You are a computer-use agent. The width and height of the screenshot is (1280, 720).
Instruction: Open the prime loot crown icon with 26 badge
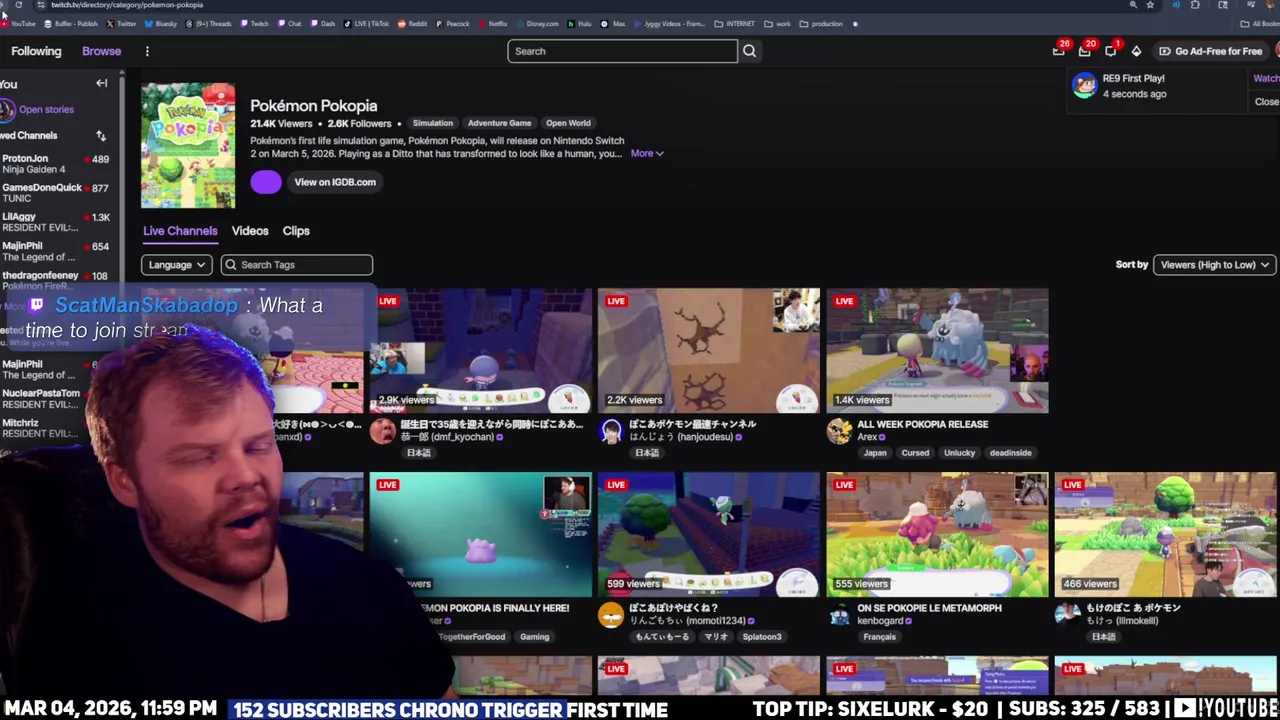[x=1059, y=51]
